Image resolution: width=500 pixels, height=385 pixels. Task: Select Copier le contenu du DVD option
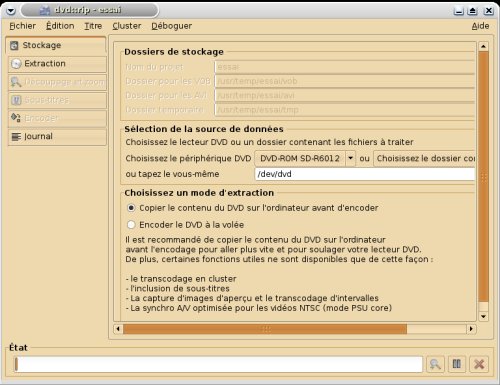131,208
